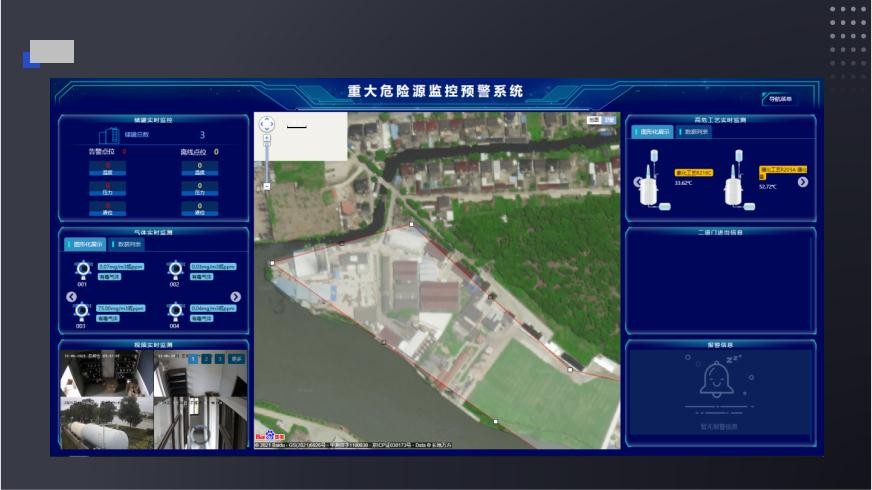Screen dimensions: 872x490
Task: Go to video page 3
Action: click(x=220, y=359)
